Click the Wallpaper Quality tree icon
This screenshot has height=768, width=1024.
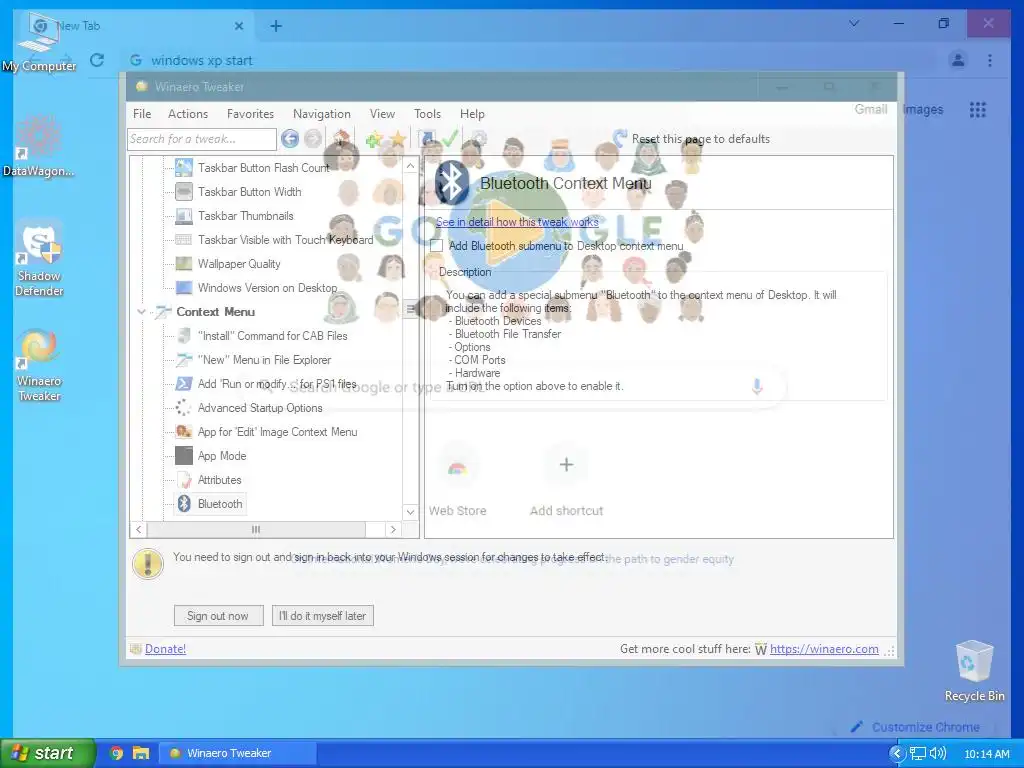(x=184, y=264)
